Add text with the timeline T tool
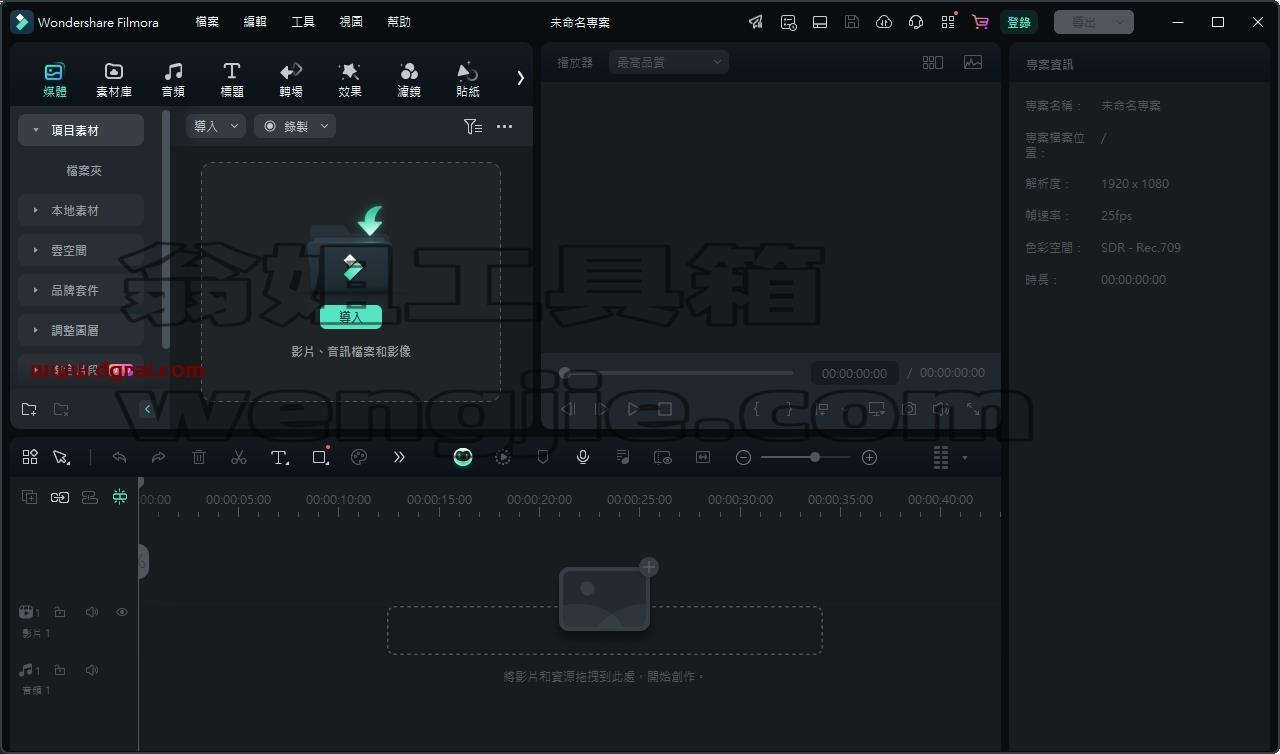 click(x=280, y=457)
